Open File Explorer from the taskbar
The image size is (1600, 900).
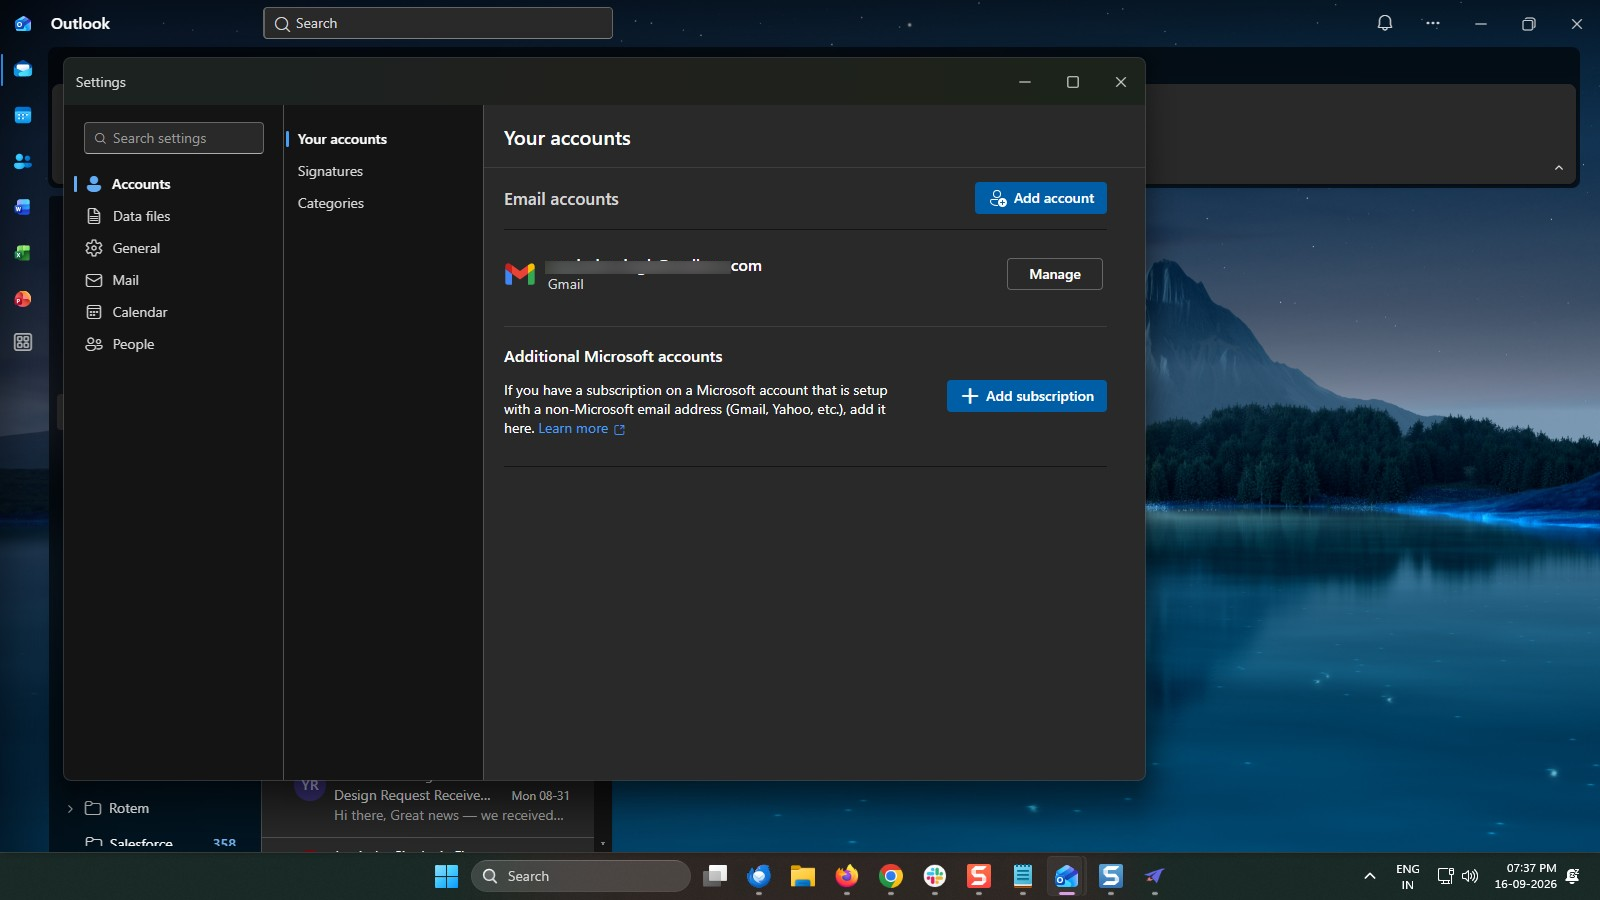(803, 876)
